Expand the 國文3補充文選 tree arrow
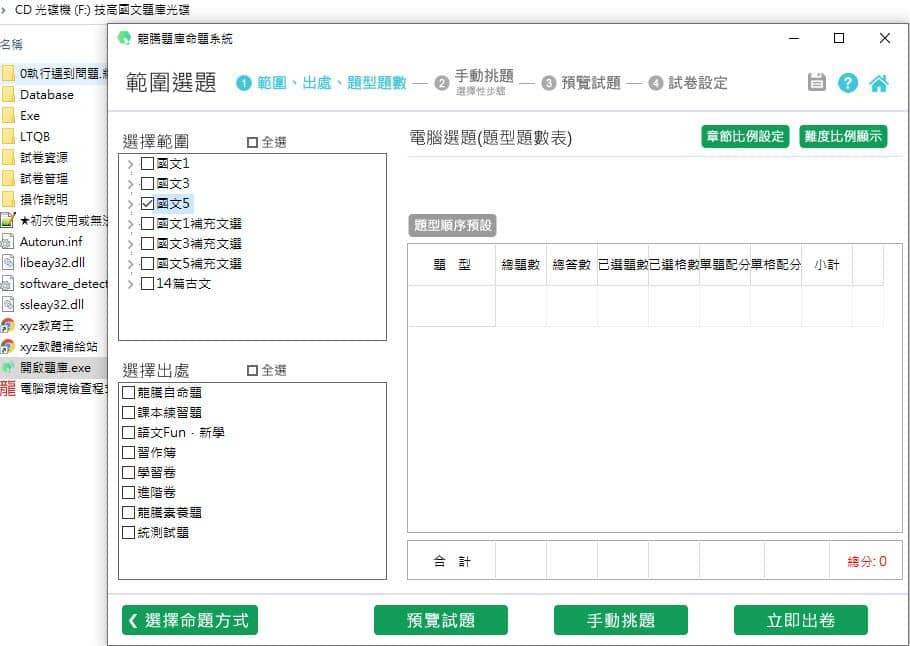 [x=131, y=244]
